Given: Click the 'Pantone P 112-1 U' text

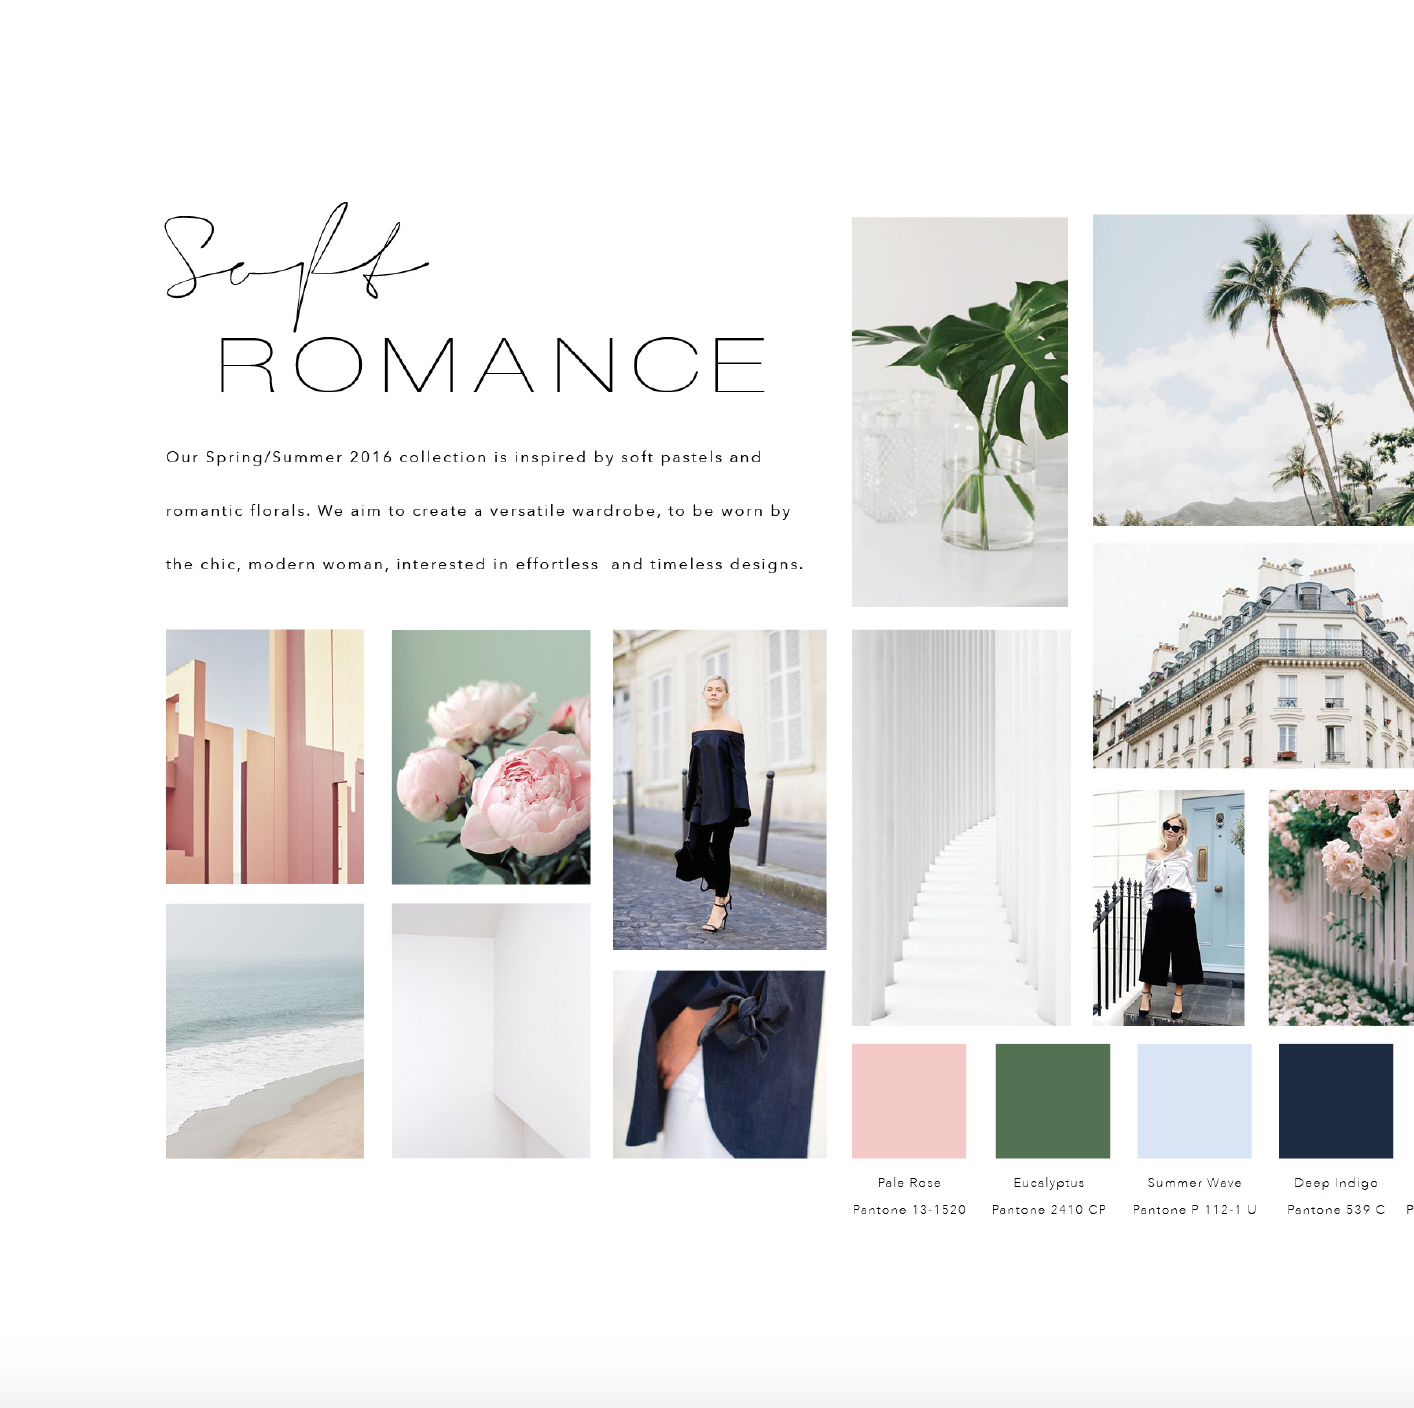Looking at the screenshot, I should [1195, 1210].
